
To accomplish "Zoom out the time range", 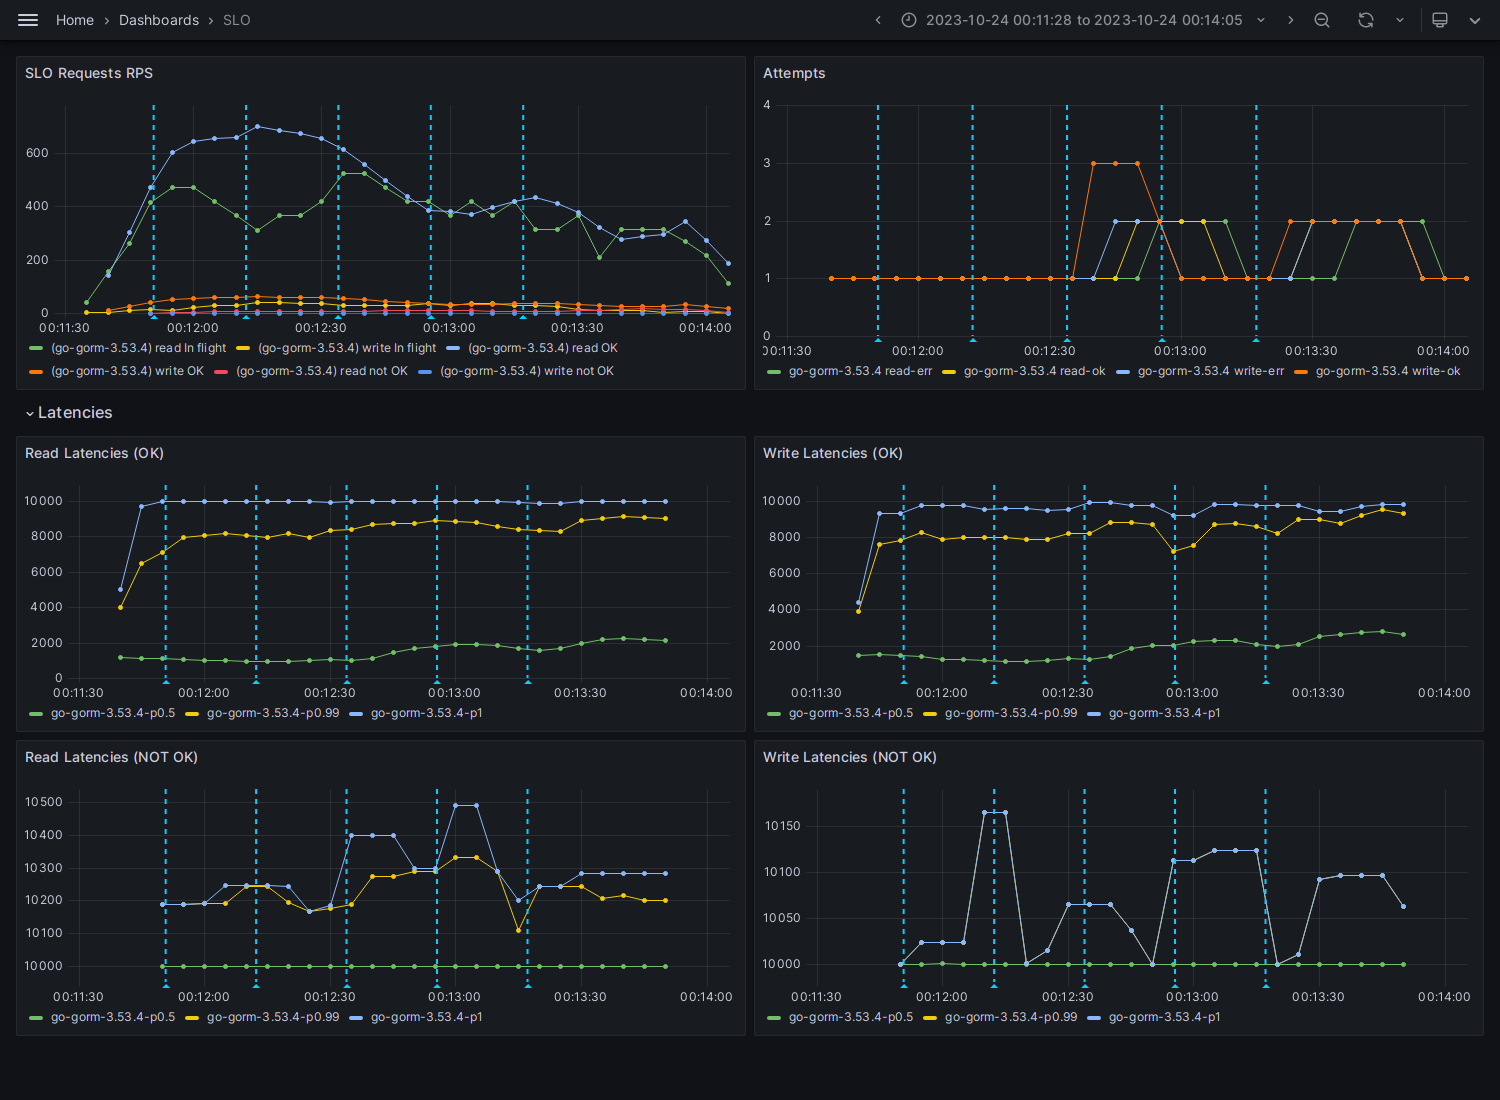I will point(1322,20).
